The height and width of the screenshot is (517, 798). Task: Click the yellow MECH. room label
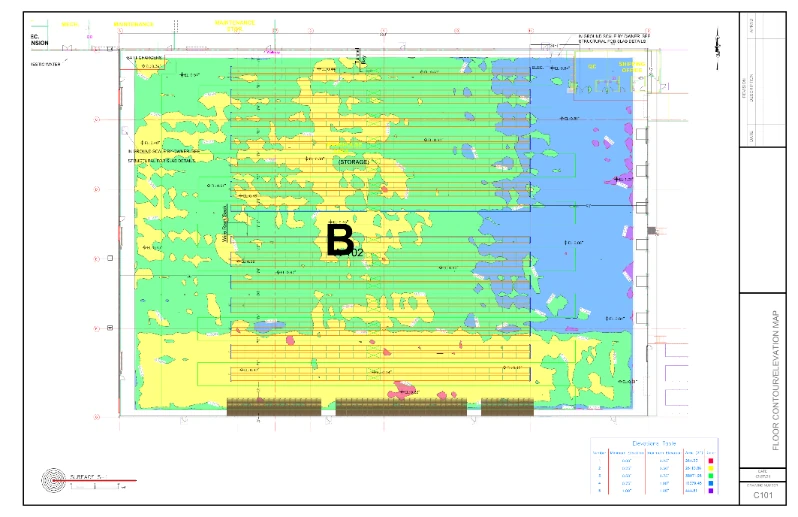70,24
